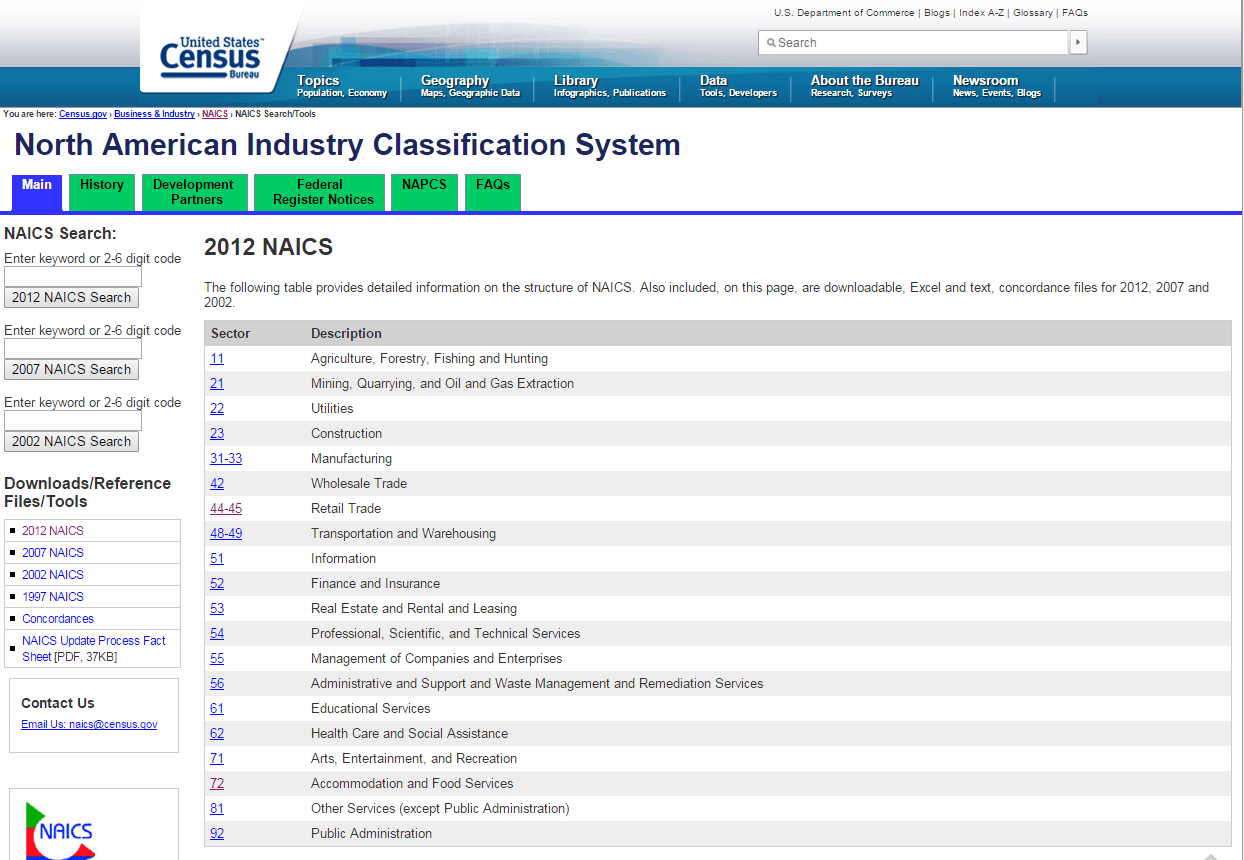This screenshot has height=860, width=1244.
Task: Click the Description column header
Action: [x=346, y=334]
